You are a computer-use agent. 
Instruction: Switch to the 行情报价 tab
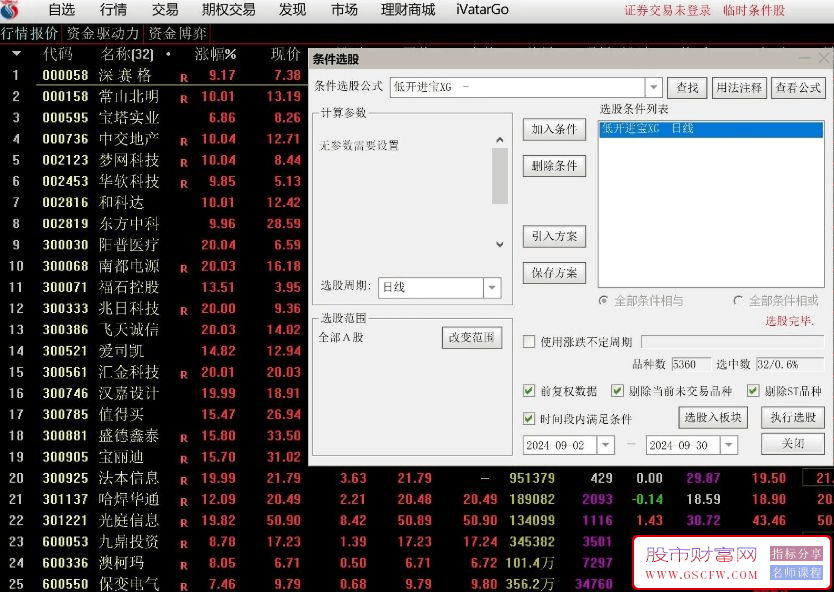30,34
